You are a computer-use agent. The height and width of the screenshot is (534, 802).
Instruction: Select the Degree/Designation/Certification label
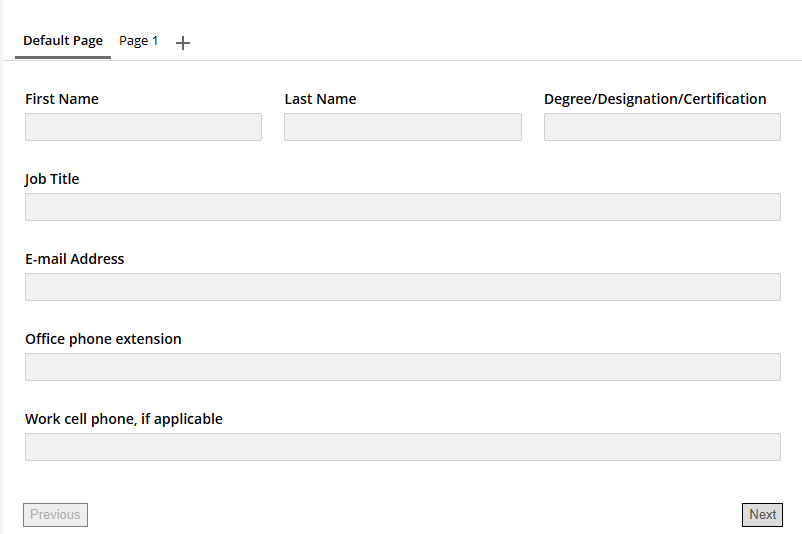(x=655, y=99)
